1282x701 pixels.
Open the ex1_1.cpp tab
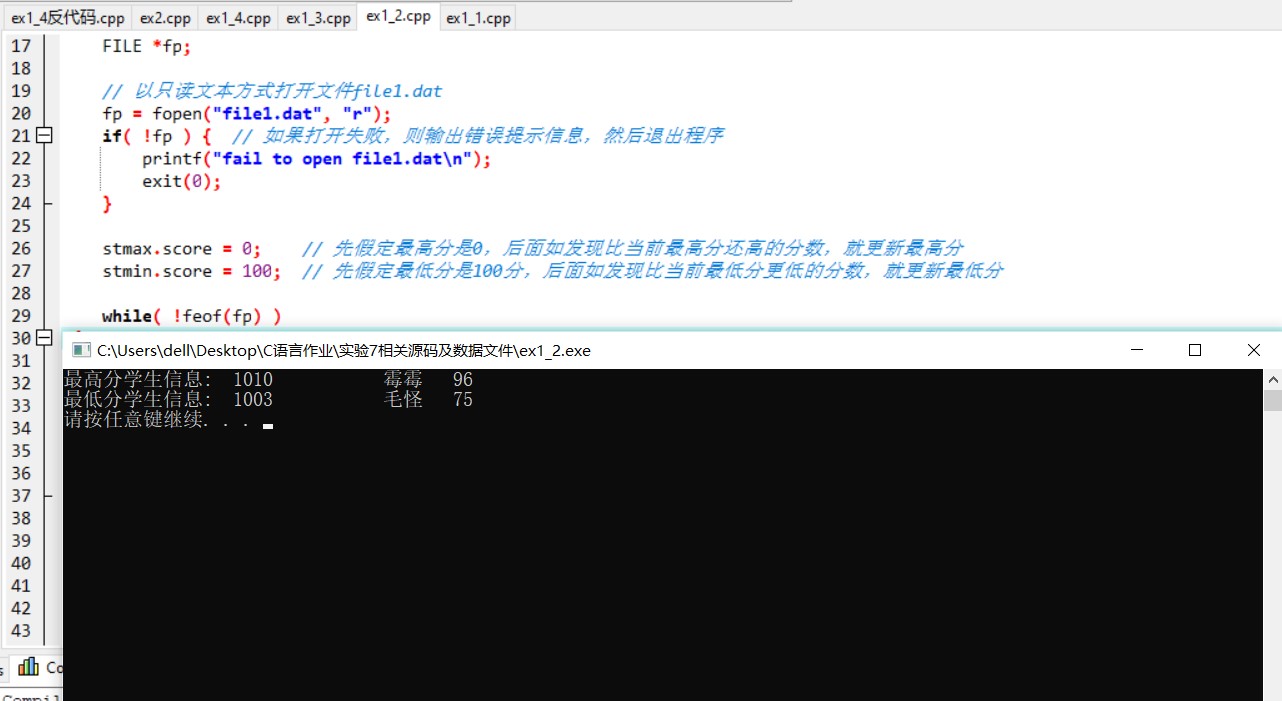478,18
